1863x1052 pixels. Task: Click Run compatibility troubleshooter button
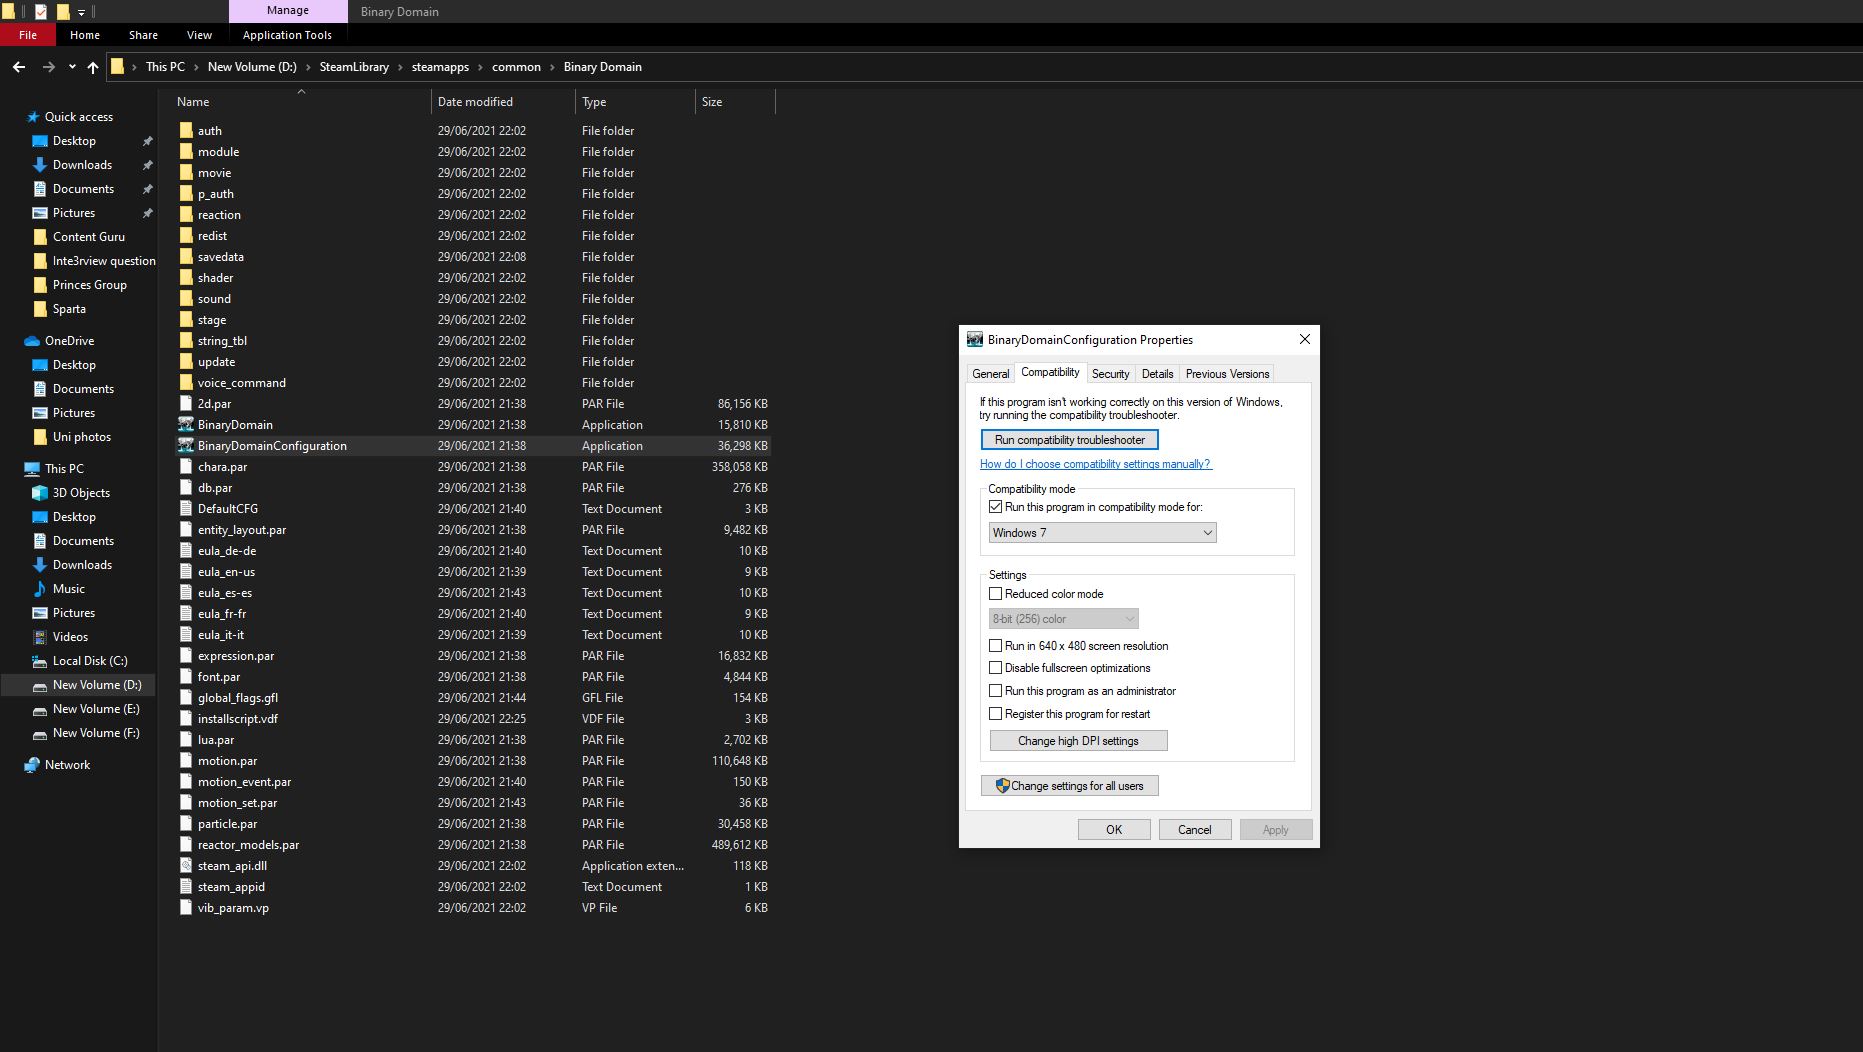point(1069,440)
